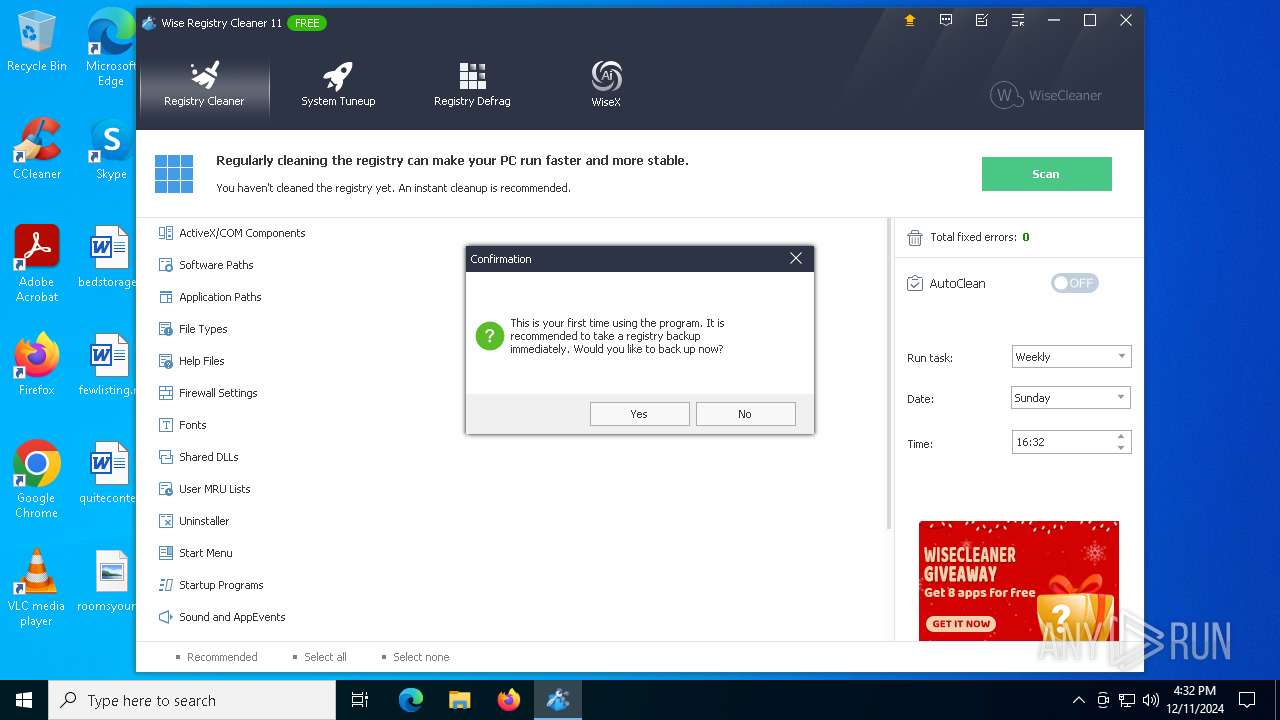The width and height of the screenshot is (1280, 720).
Task: Select the Adobe Acrobat desktop icon
Action: click(x=37, y=265)
